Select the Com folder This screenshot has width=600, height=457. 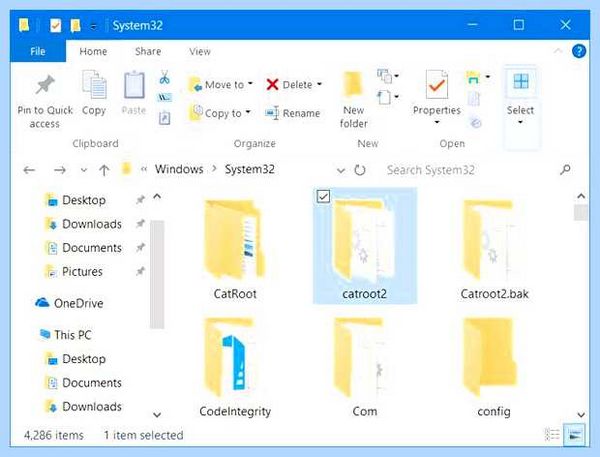pyautogui.click(x=364, y=367)
